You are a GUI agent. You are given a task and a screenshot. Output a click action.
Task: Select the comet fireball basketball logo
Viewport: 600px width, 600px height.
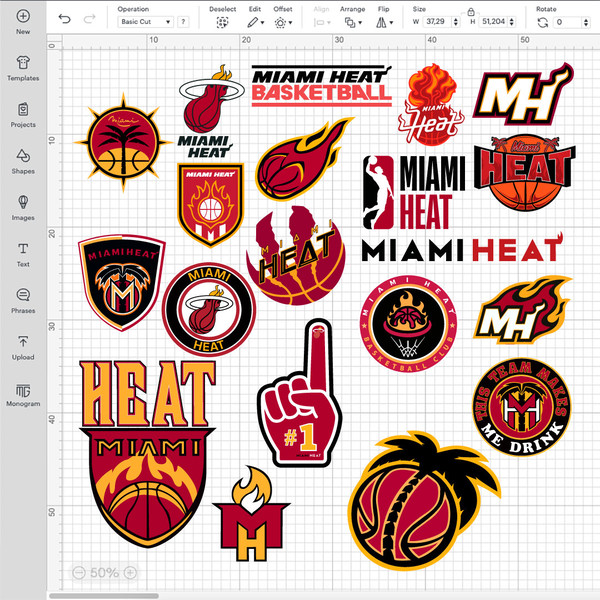coord(304,159)
